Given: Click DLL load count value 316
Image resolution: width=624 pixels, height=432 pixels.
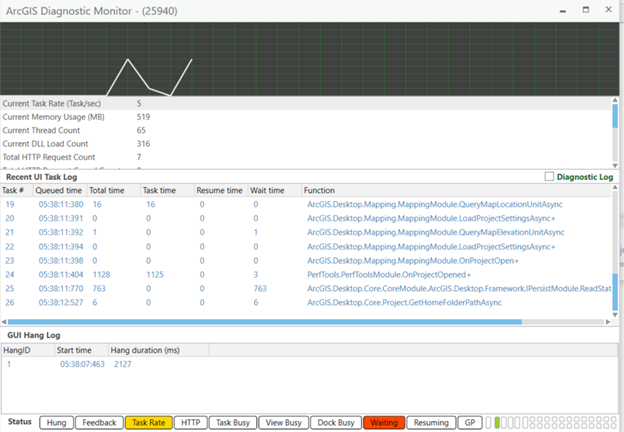Looking at the screenshot, I should 143,144.
